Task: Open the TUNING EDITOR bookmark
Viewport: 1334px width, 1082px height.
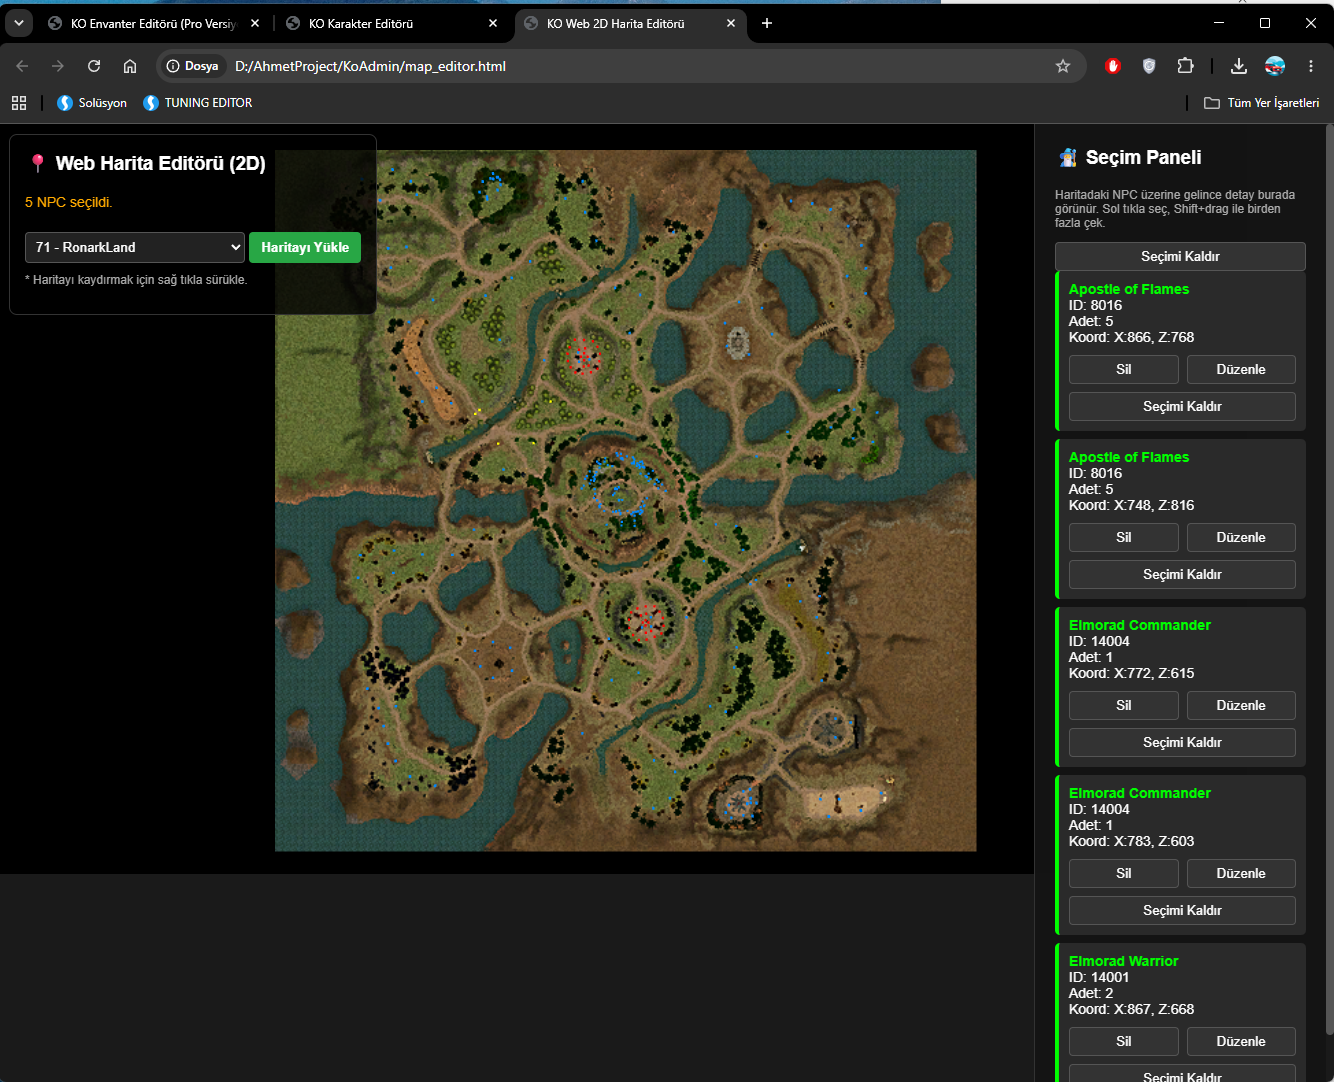Action: [x=197, y=103]
